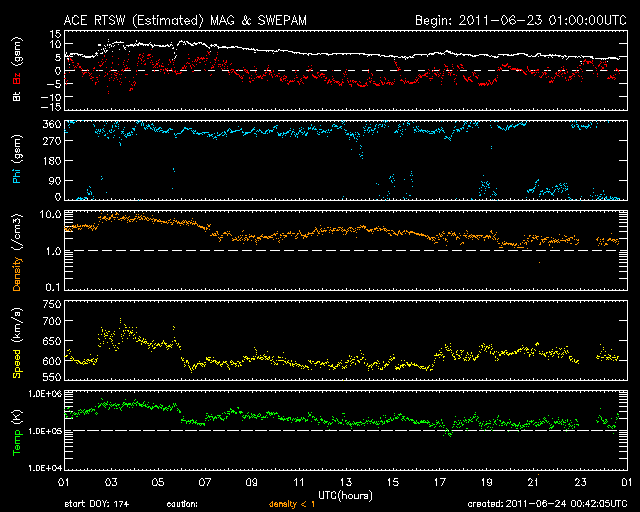
Task: Click the 13 hour tick on time axis
Action: 345,483
